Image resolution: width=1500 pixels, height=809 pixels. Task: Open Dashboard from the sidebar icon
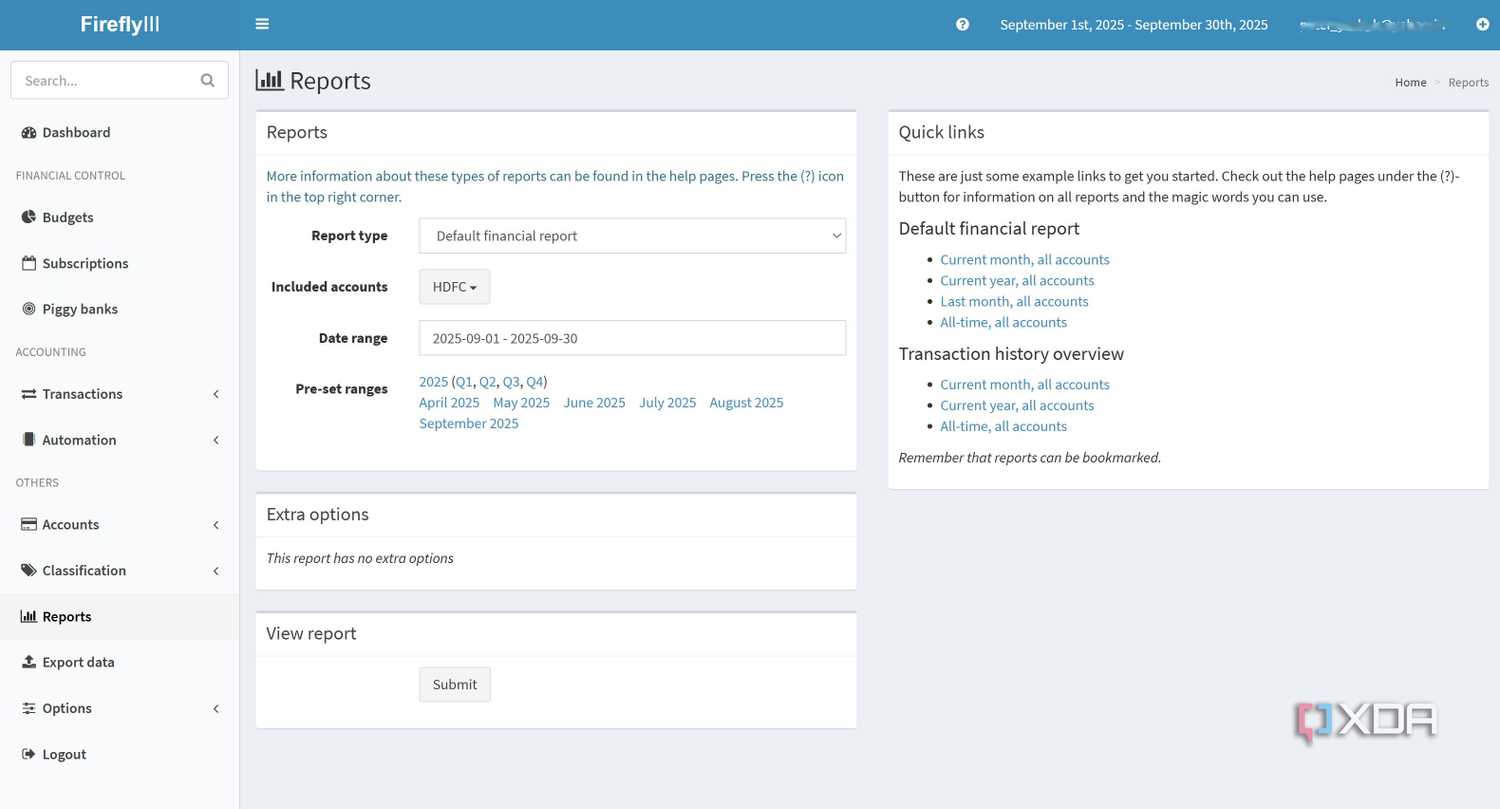click(x=28, y=132)
